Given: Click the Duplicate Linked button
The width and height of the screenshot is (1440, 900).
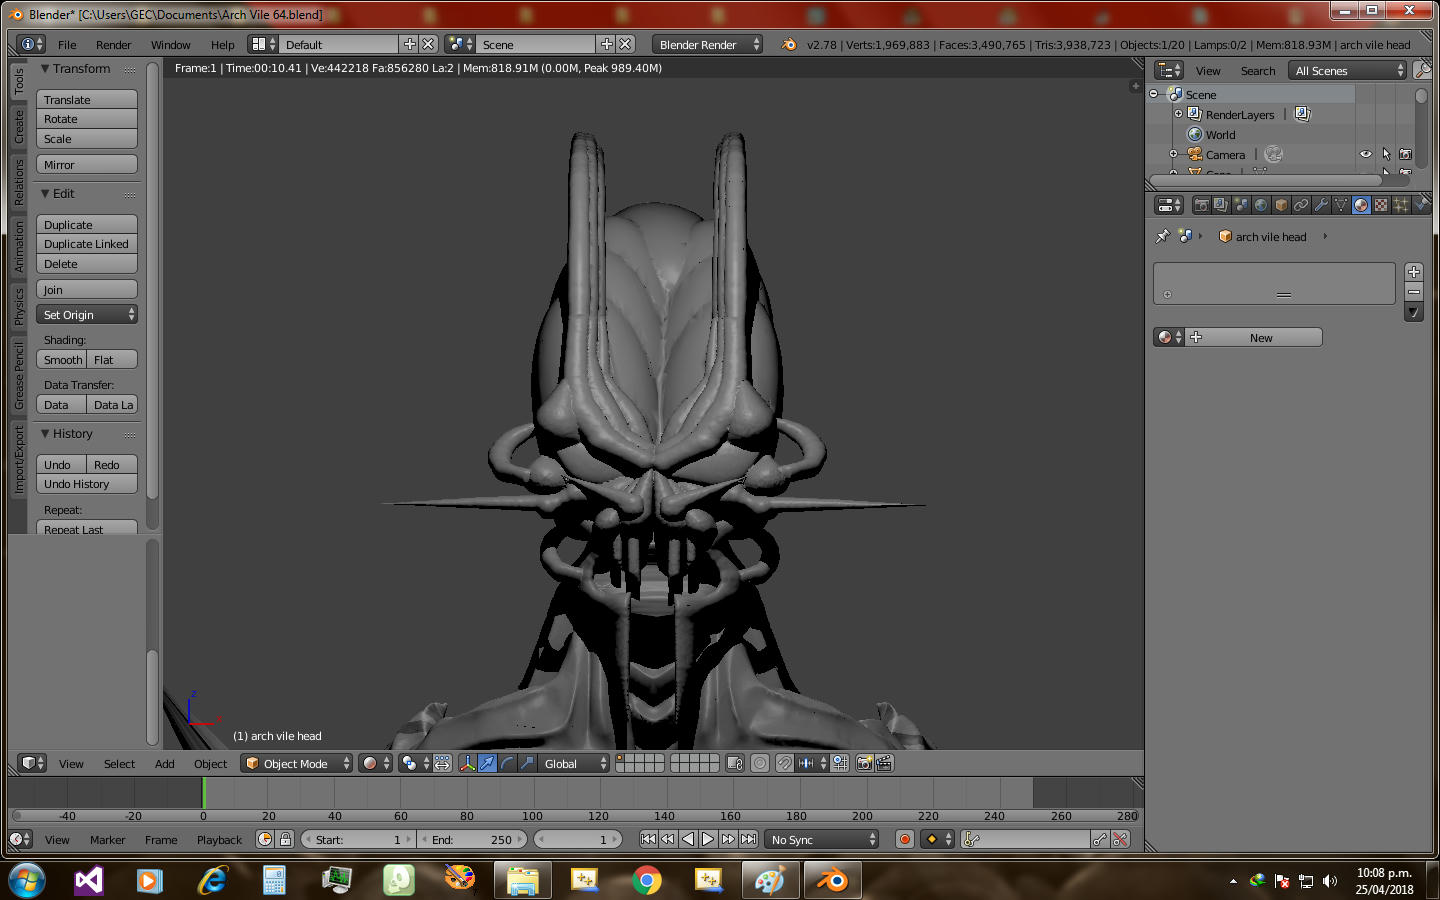Looking at the screenshot, I should (x=87, y=244).
